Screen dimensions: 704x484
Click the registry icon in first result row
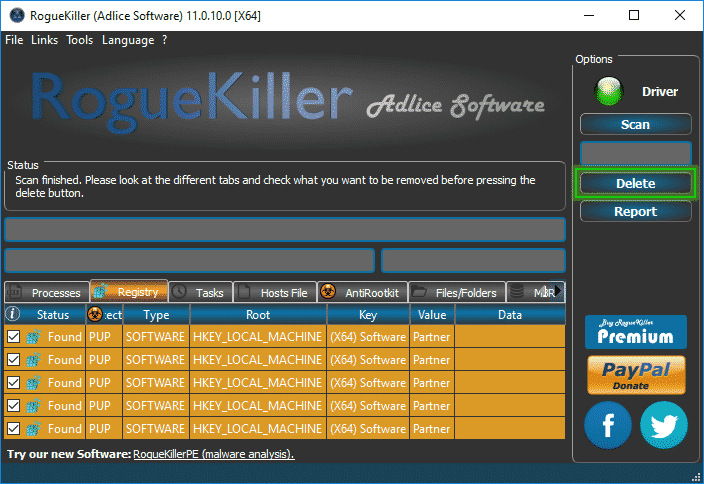33,337
